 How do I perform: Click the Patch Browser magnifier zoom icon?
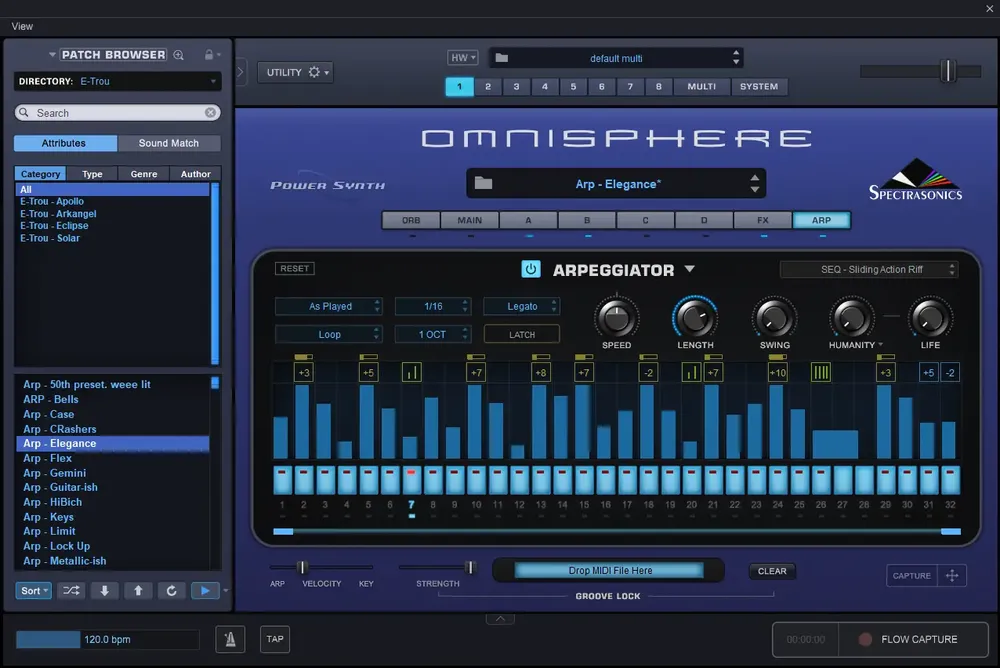click(x=179, y=55)
